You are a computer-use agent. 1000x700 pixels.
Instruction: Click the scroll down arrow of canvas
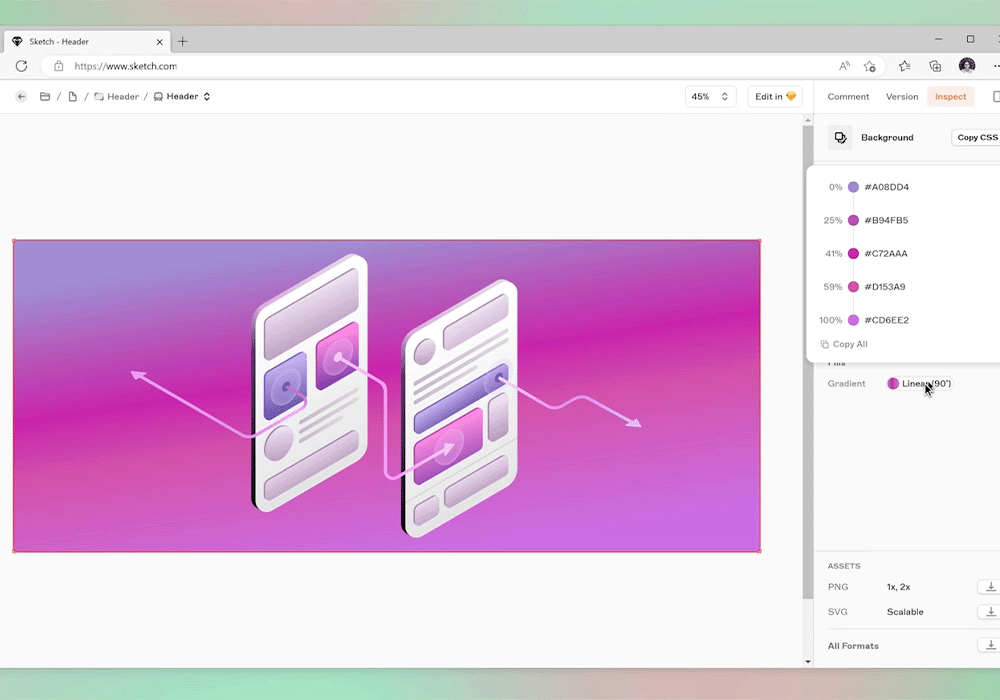[808, 662]
